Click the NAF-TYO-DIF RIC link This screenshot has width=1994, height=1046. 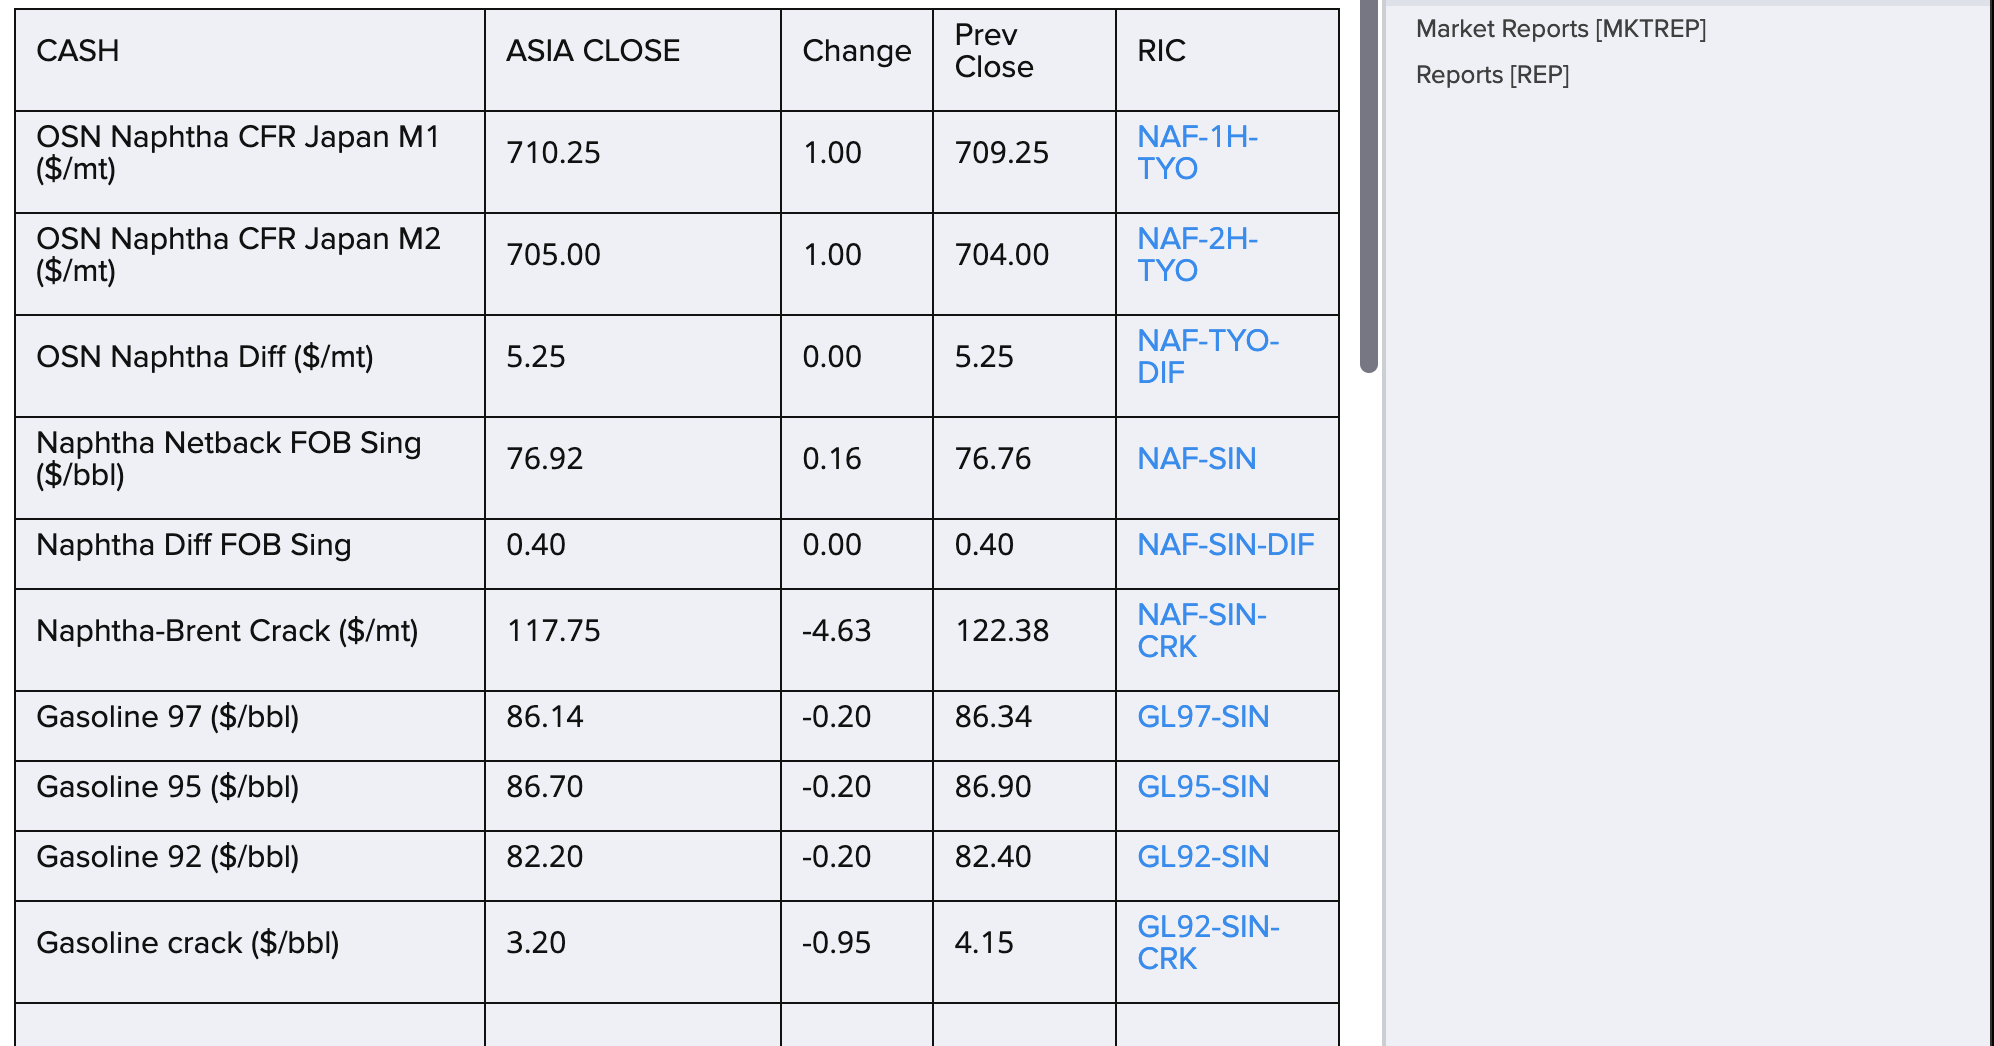pos(1208,356)
